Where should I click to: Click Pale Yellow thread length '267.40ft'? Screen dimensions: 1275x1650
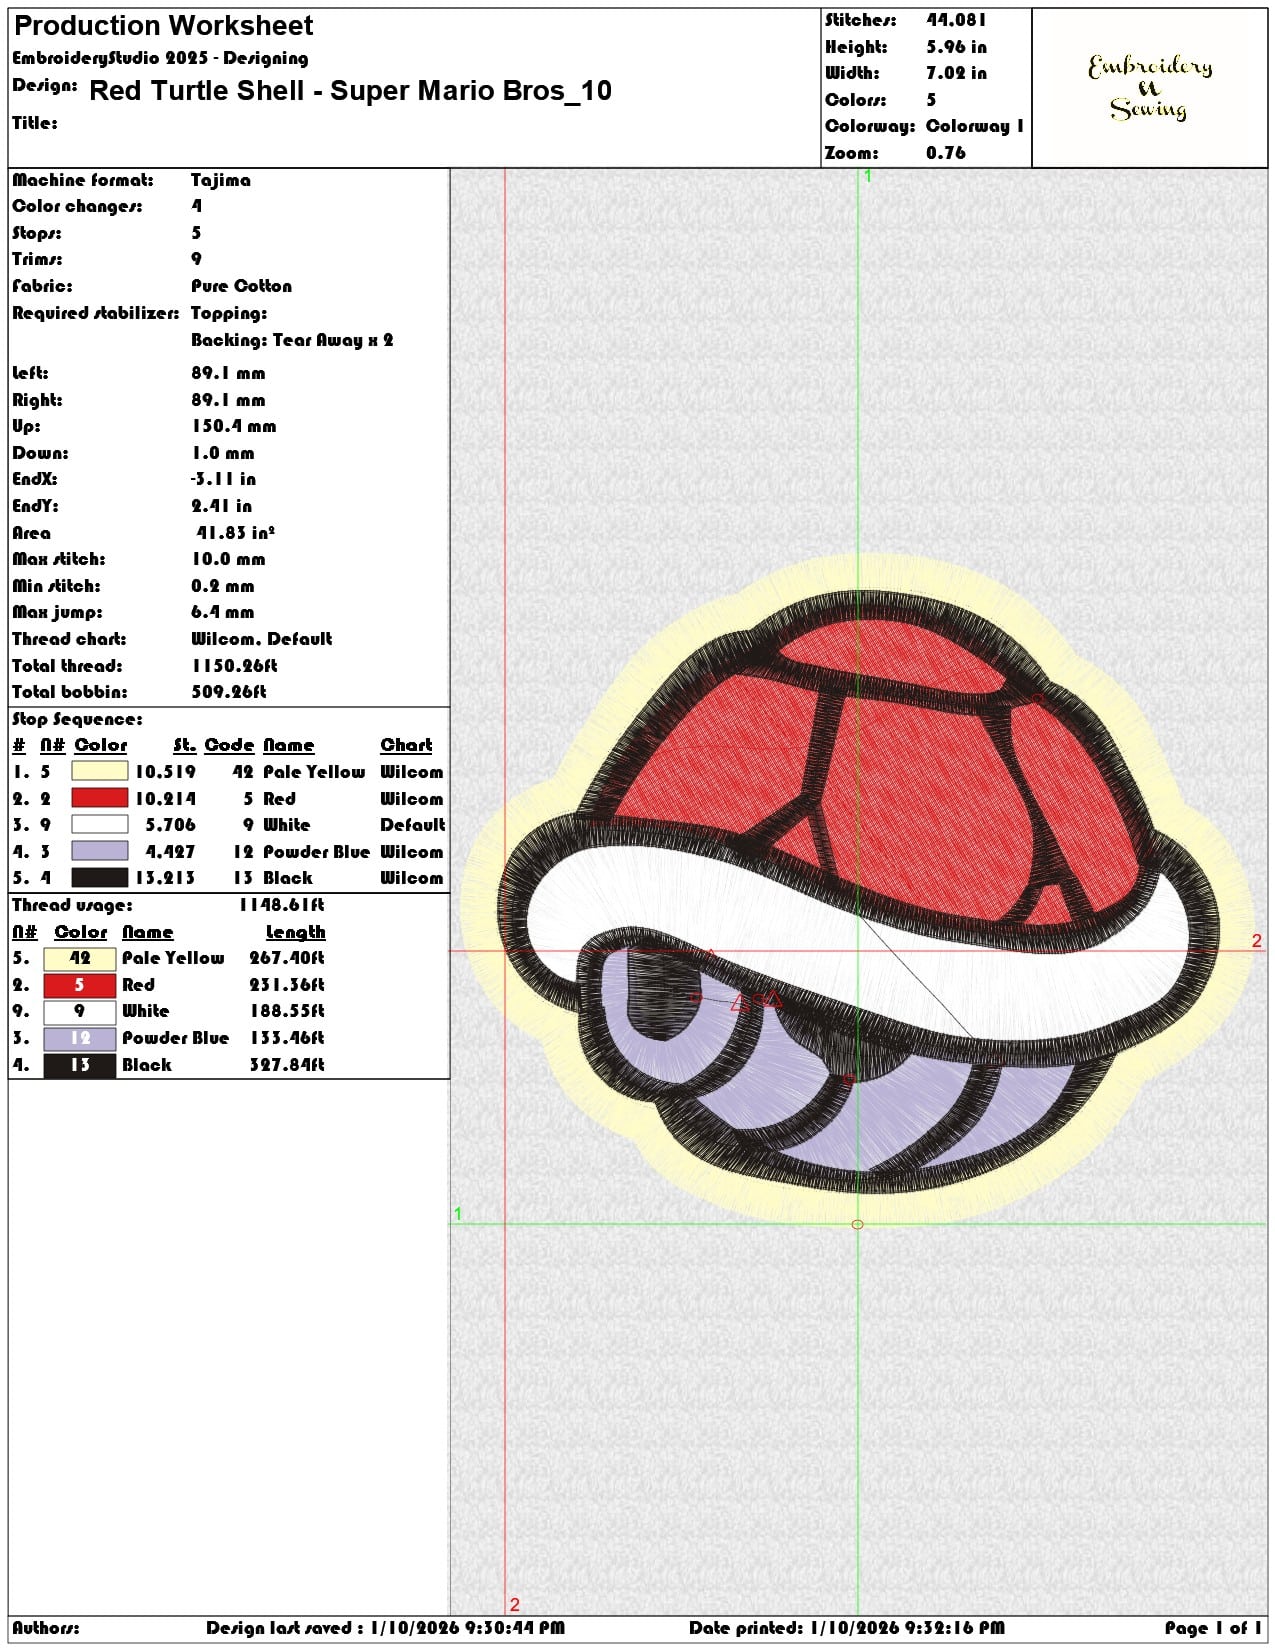click(287, 958)
